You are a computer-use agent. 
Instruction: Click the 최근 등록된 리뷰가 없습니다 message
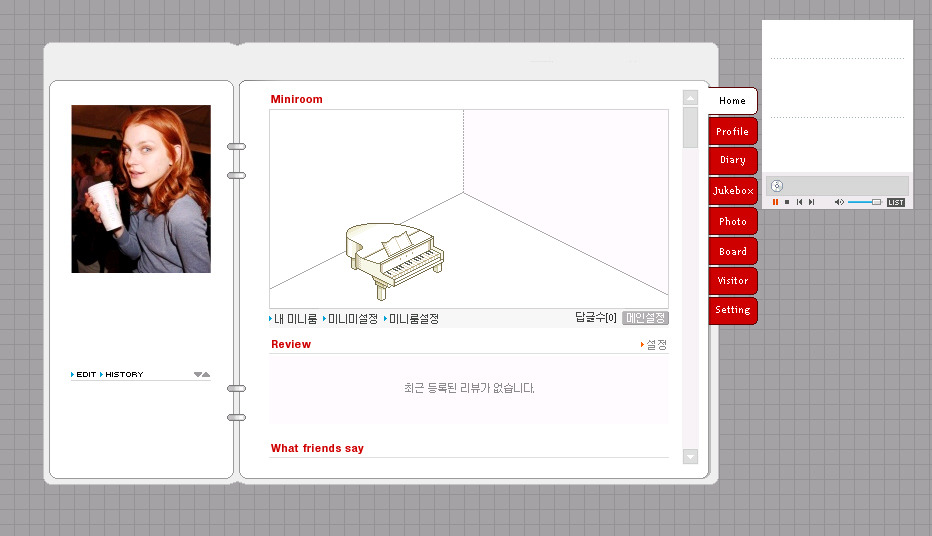point(469,388)
